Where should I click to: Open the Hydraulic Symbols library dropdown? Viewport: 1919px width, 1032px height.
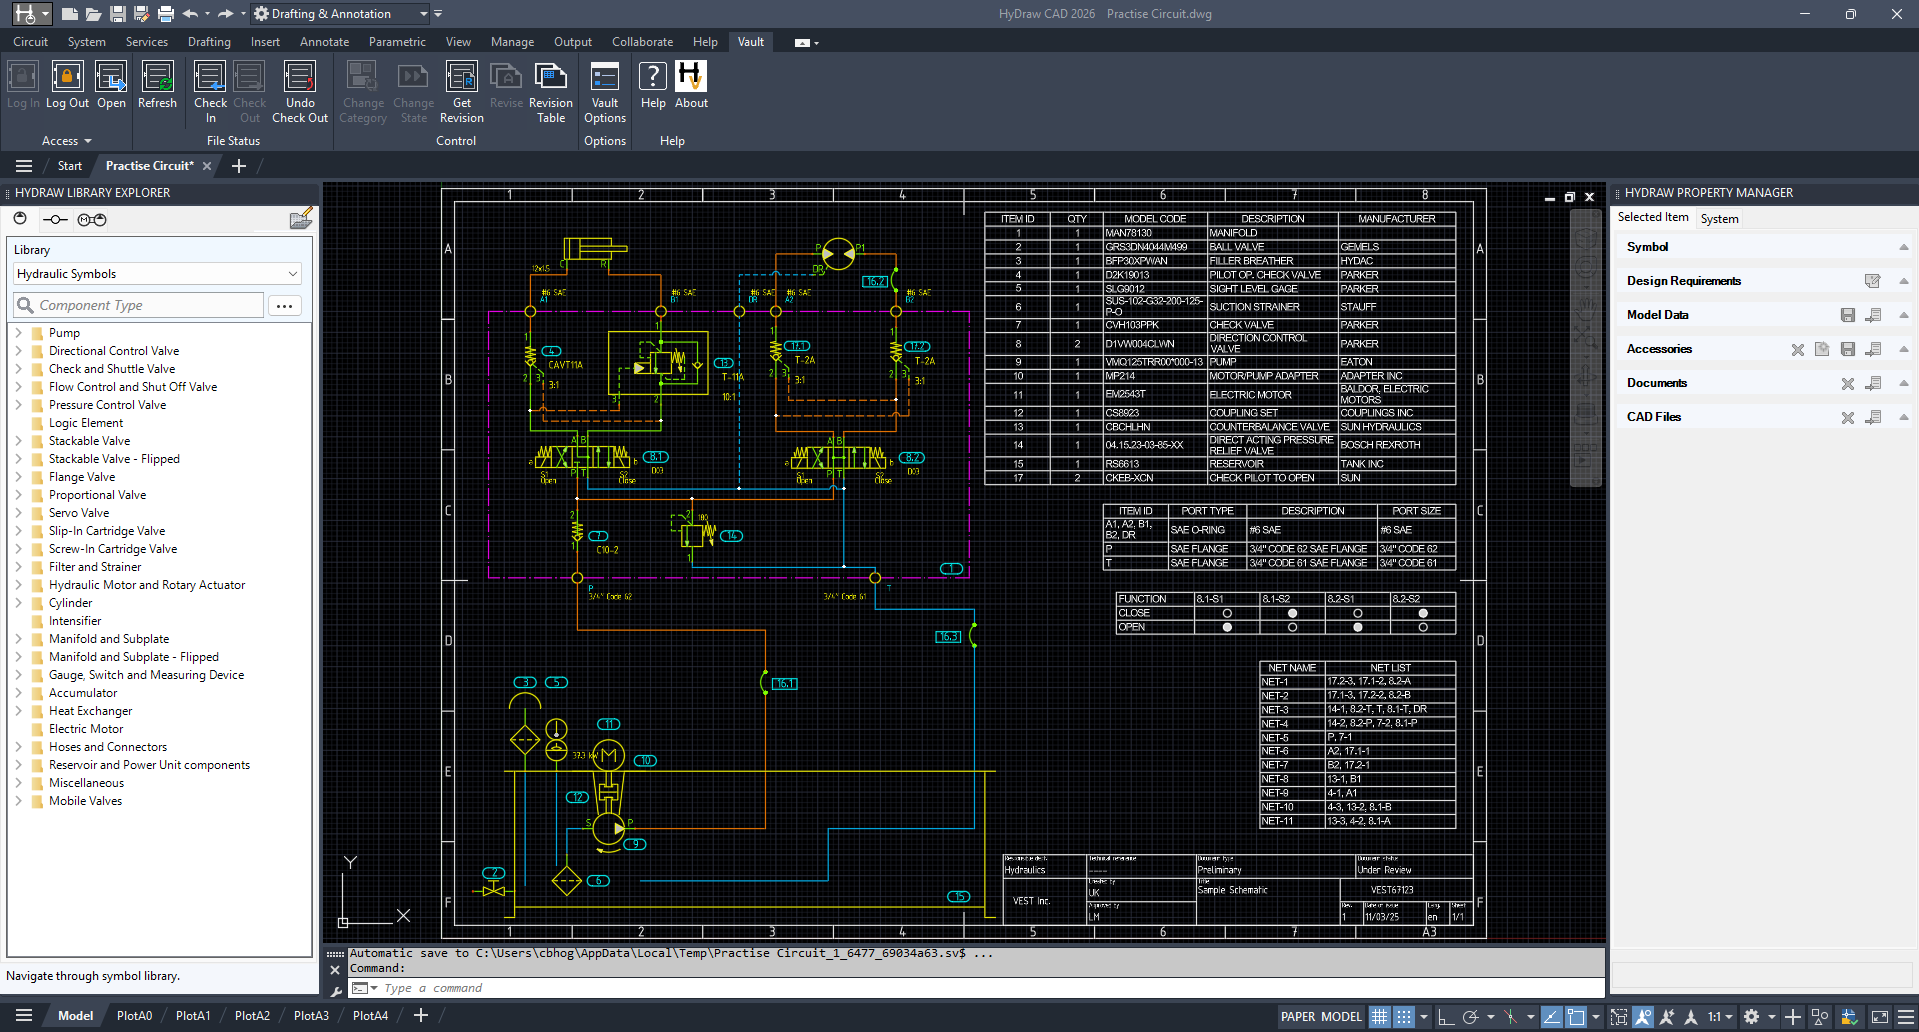point(291,273)
